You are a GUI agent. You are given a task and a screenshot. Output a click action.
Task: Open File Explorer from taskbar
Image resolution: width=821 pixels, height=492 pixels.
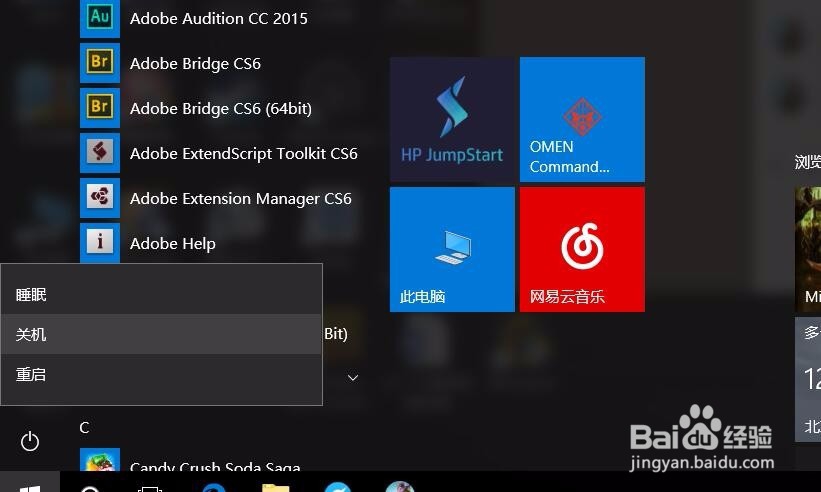(x=275, y=487)
